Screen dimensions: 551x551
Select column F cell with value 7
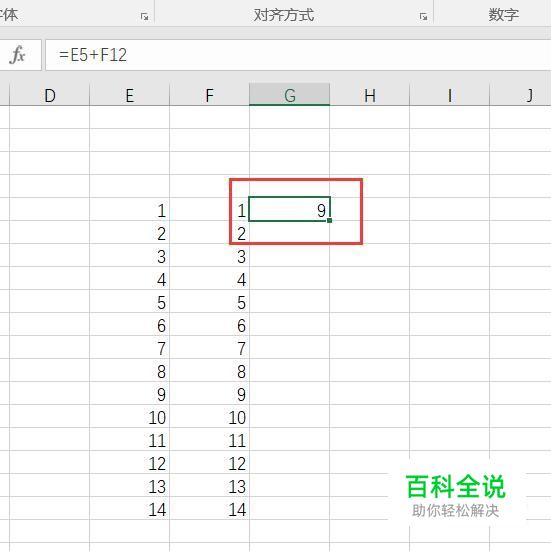[x=209, y=347]
